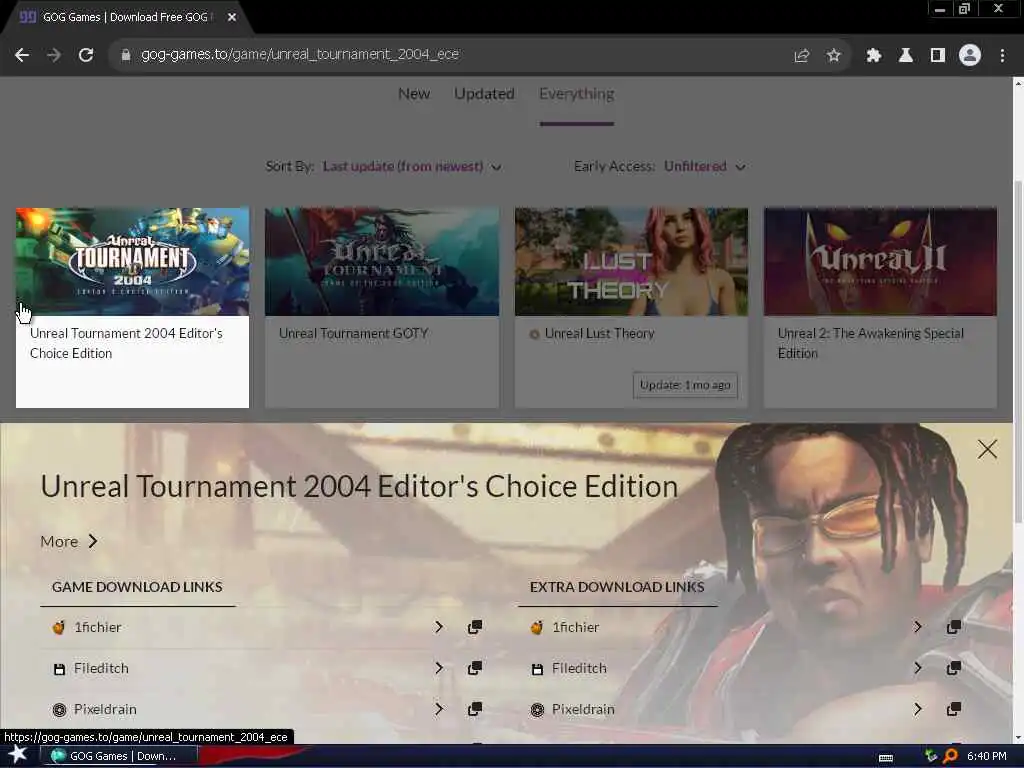Click Fileditch under Extra Download Links

pos(579,668)
